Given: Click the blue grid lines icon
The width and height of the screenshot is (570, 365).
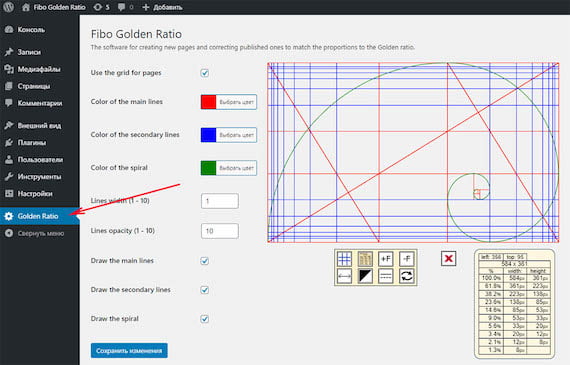Looking at the screenshot, I should tap(344, 259).
